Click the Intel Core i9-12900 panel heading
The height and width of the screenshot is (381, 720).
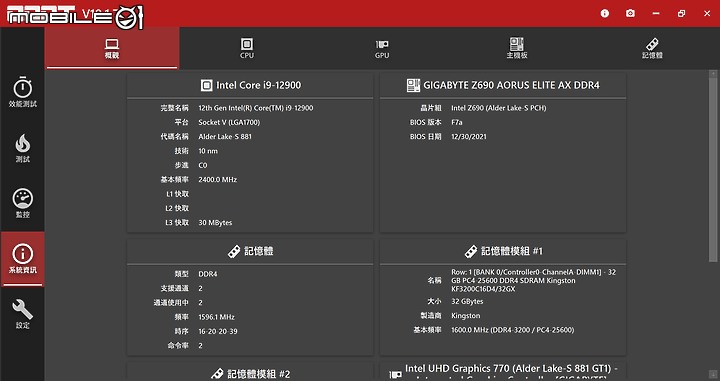pos(259,85)
